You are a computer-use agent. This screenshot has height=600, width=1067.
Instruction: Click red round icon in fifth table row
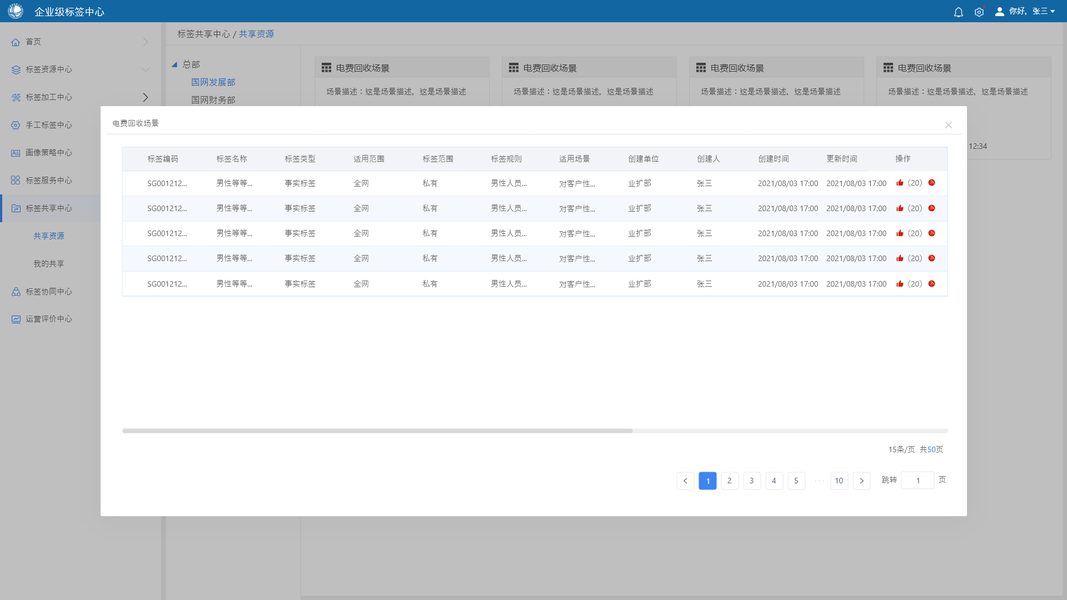(932, 284)
